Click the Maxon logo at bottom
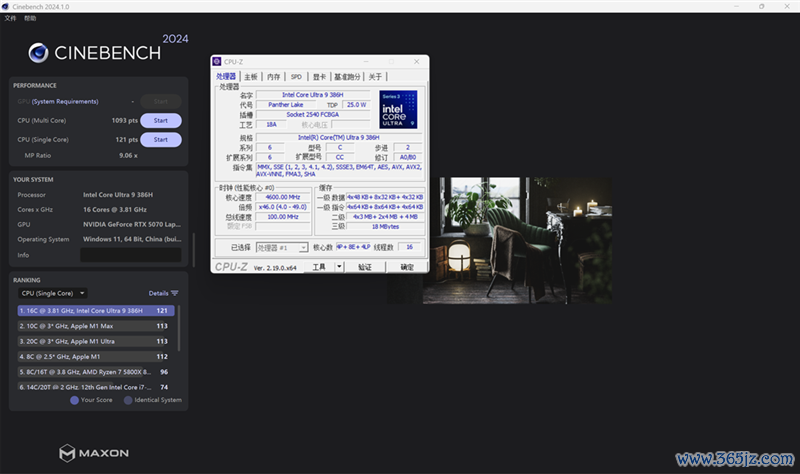 (x=94, y=453)
